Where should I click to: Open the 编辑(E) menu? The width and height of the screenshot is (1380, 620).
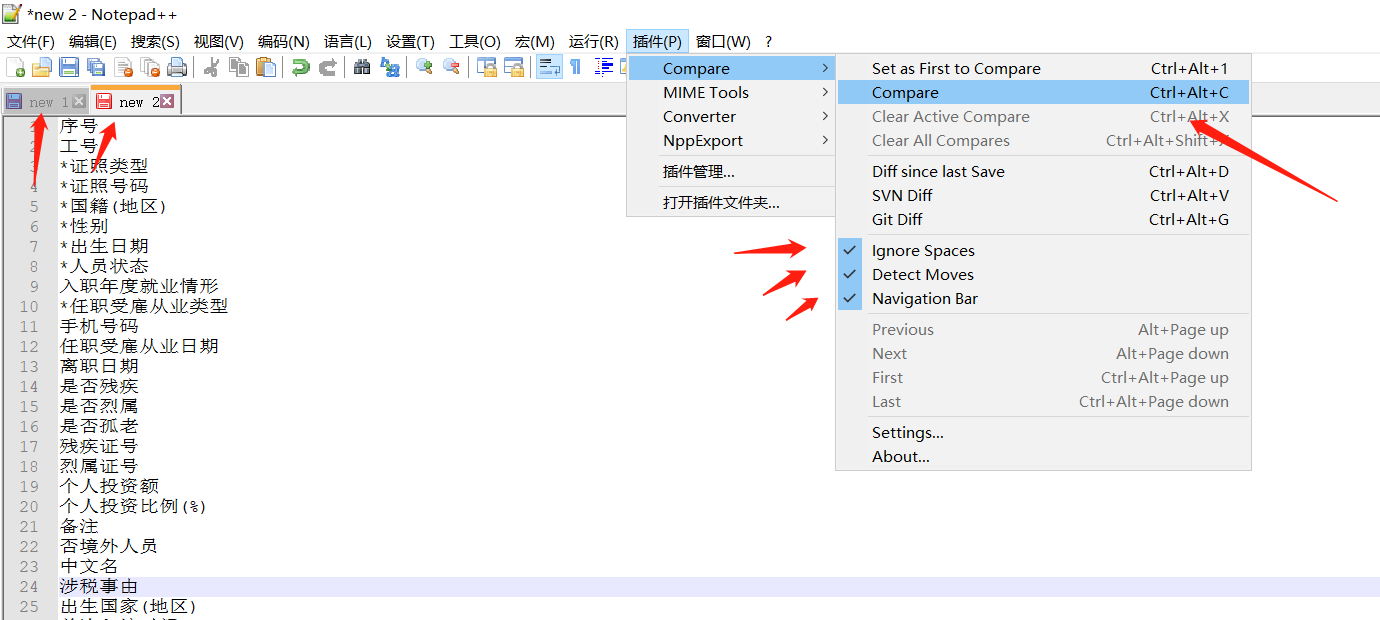pyautogui.click(x=93, y=42)
